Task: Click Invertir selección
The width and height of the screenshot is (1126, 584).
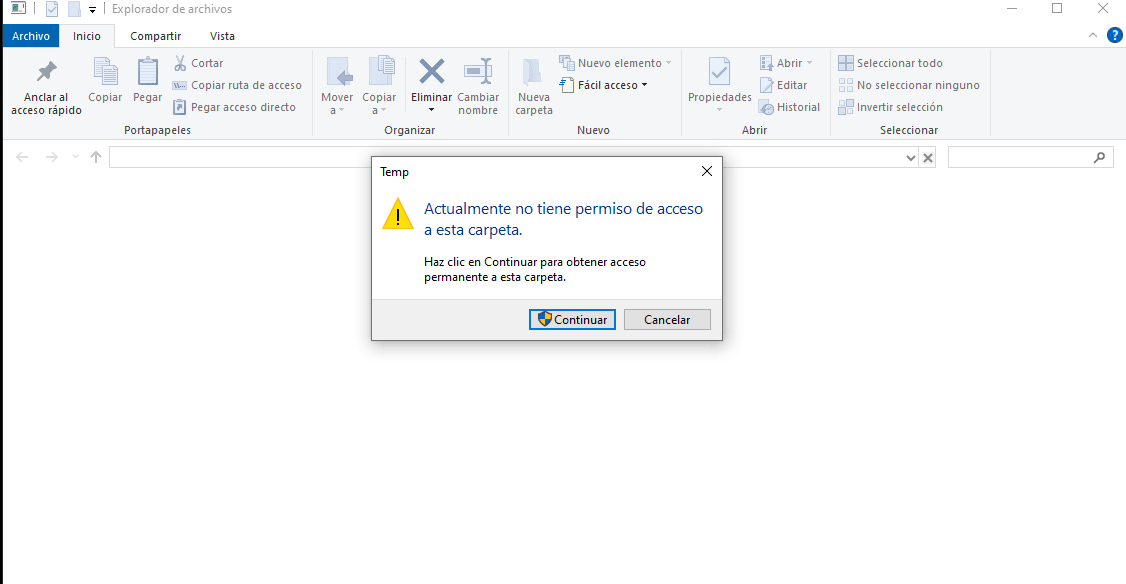Action: point(890,107)
